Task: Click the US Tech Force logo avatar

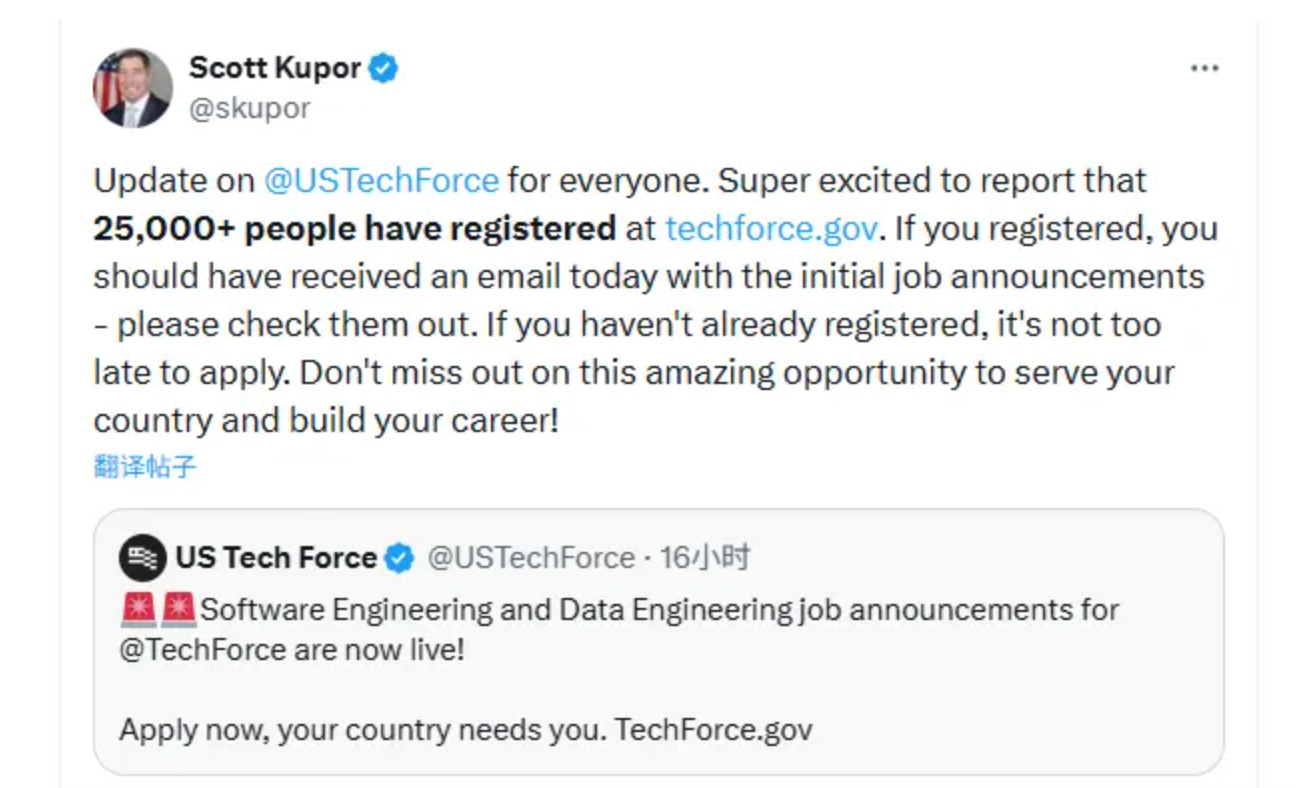Action: tap(142, 558)
